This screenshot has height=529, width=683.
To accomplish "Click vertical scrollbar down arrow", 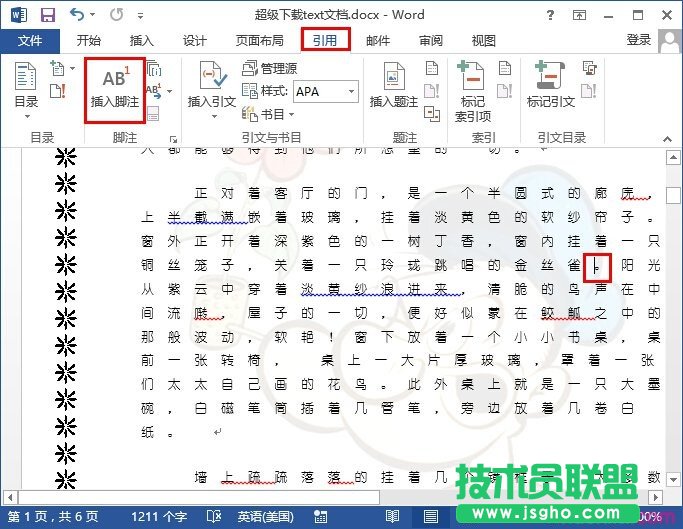I will 673,480.
